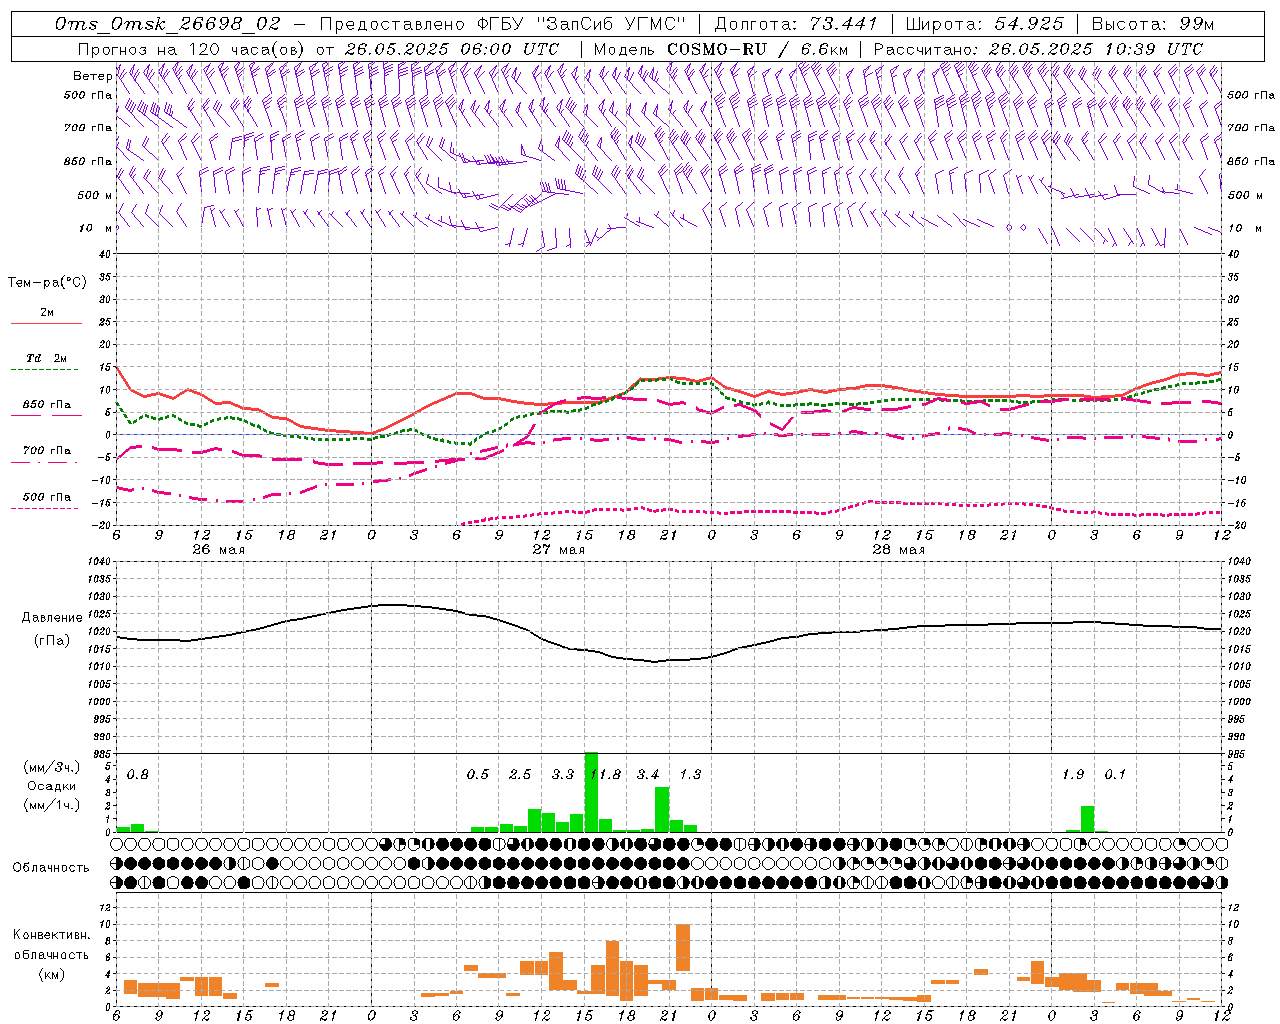Click the 500 гПа temperature legend entry
The width and height of the screenshot is (1280, 1024).
coord(47,497)
